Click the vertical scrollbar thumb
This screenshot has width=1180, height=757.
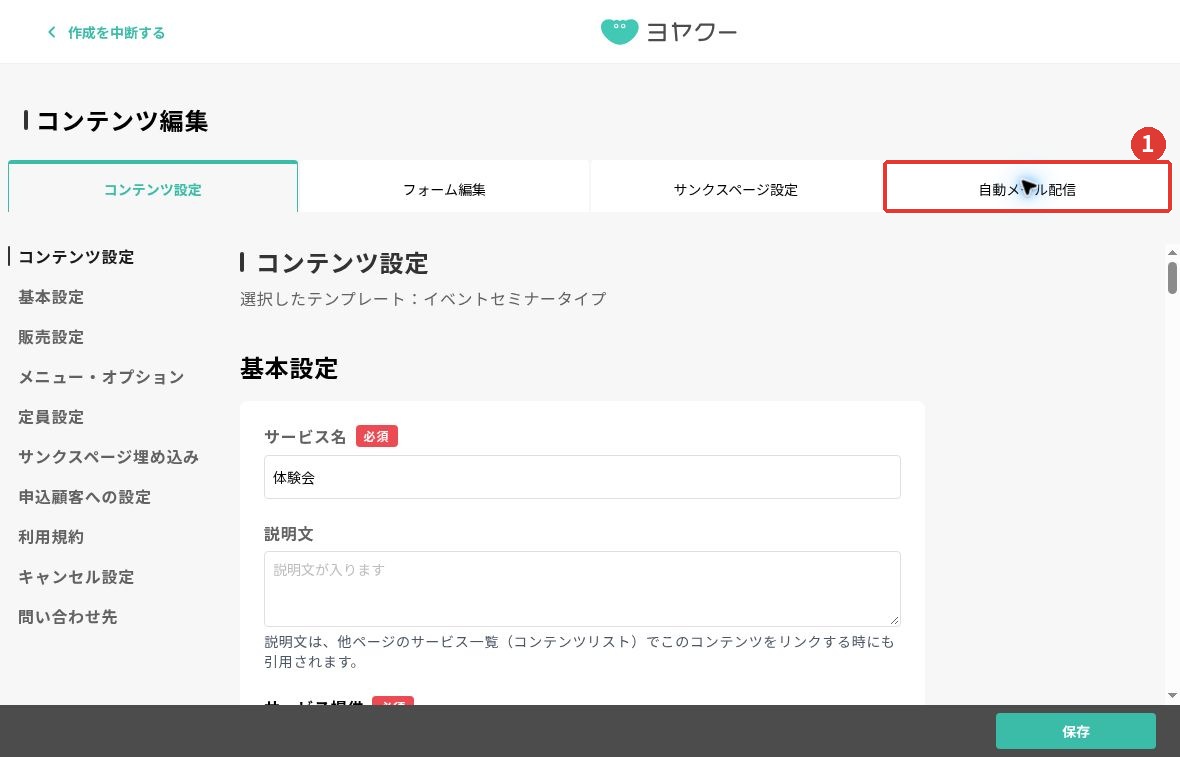point(1172,277)
